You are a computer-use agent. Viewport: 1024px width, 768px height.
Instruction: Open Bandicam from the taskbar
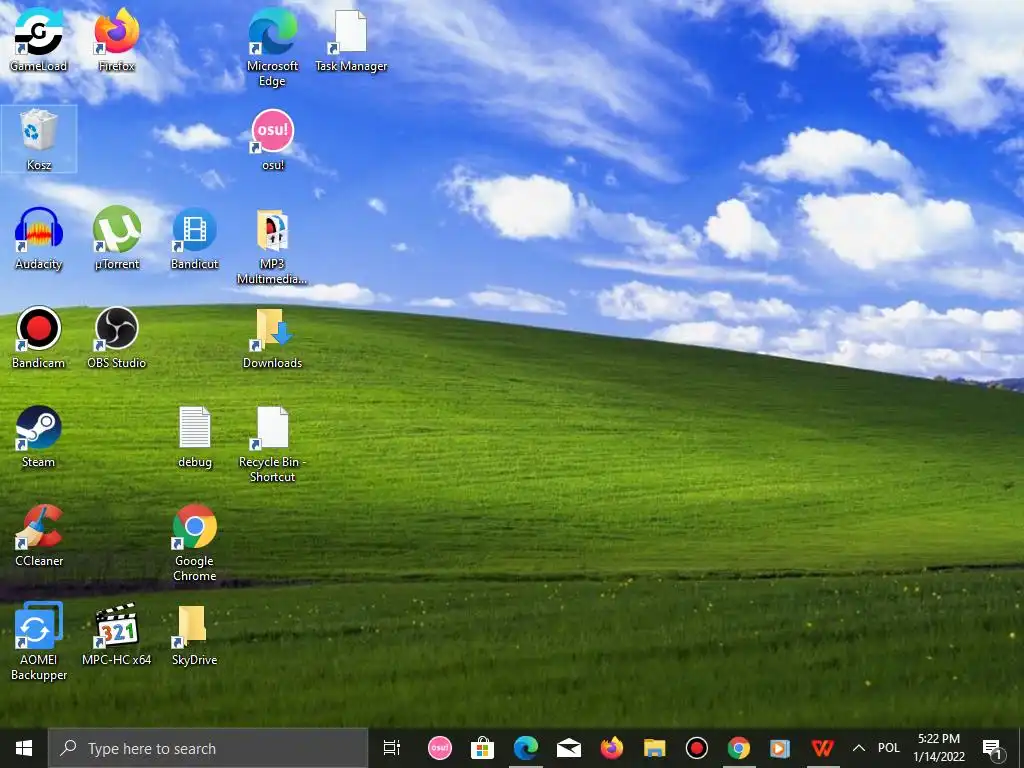pyautogui.click(x=697, y=748)
